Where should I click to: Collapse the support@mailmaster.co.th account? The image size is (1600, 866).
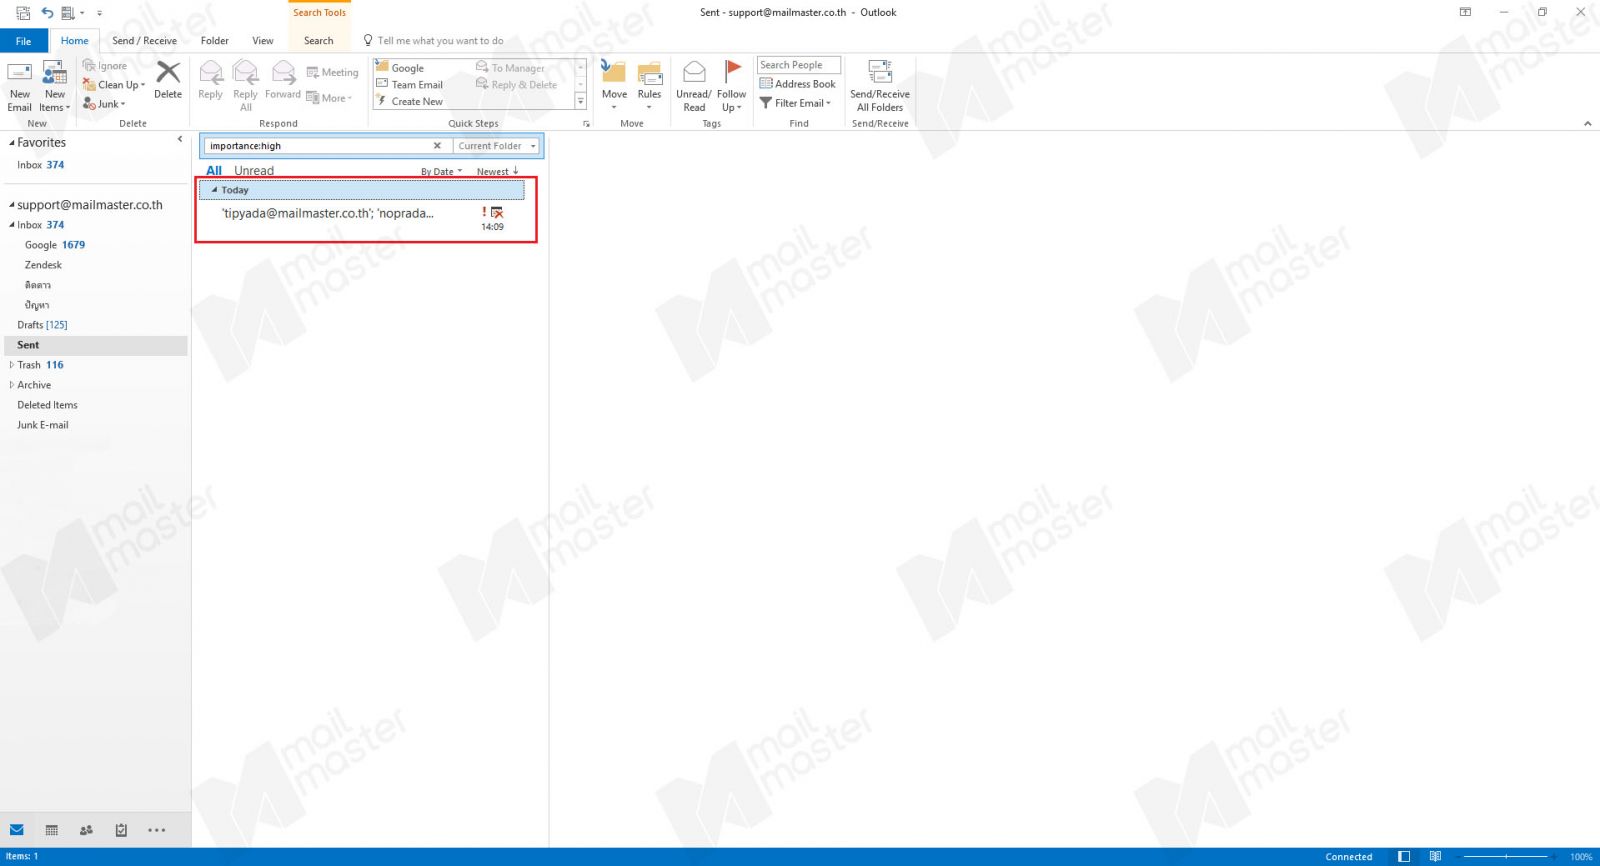[12, 205]
